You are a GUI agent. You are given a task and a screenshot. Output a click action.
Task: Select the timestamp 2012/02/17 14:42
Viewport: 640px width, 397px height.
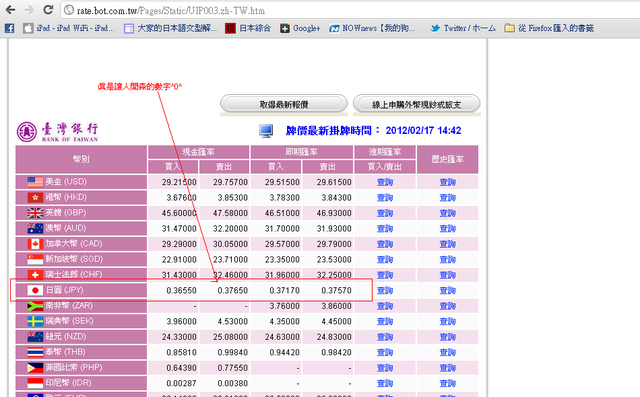point(423,131)
